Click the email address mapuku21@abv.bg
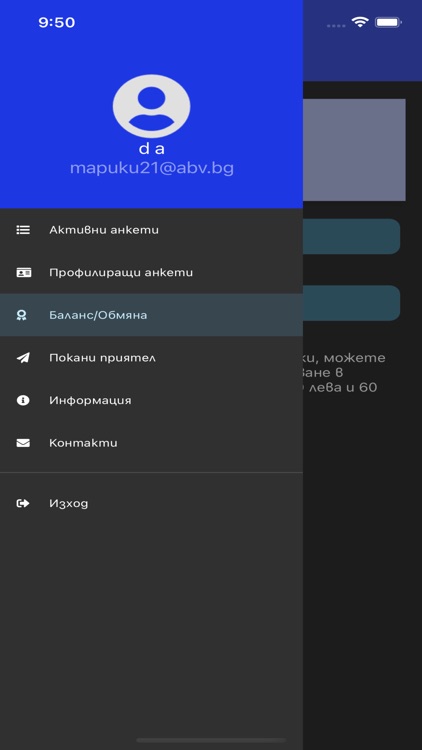Screen dimensions: 422x750 152,168
